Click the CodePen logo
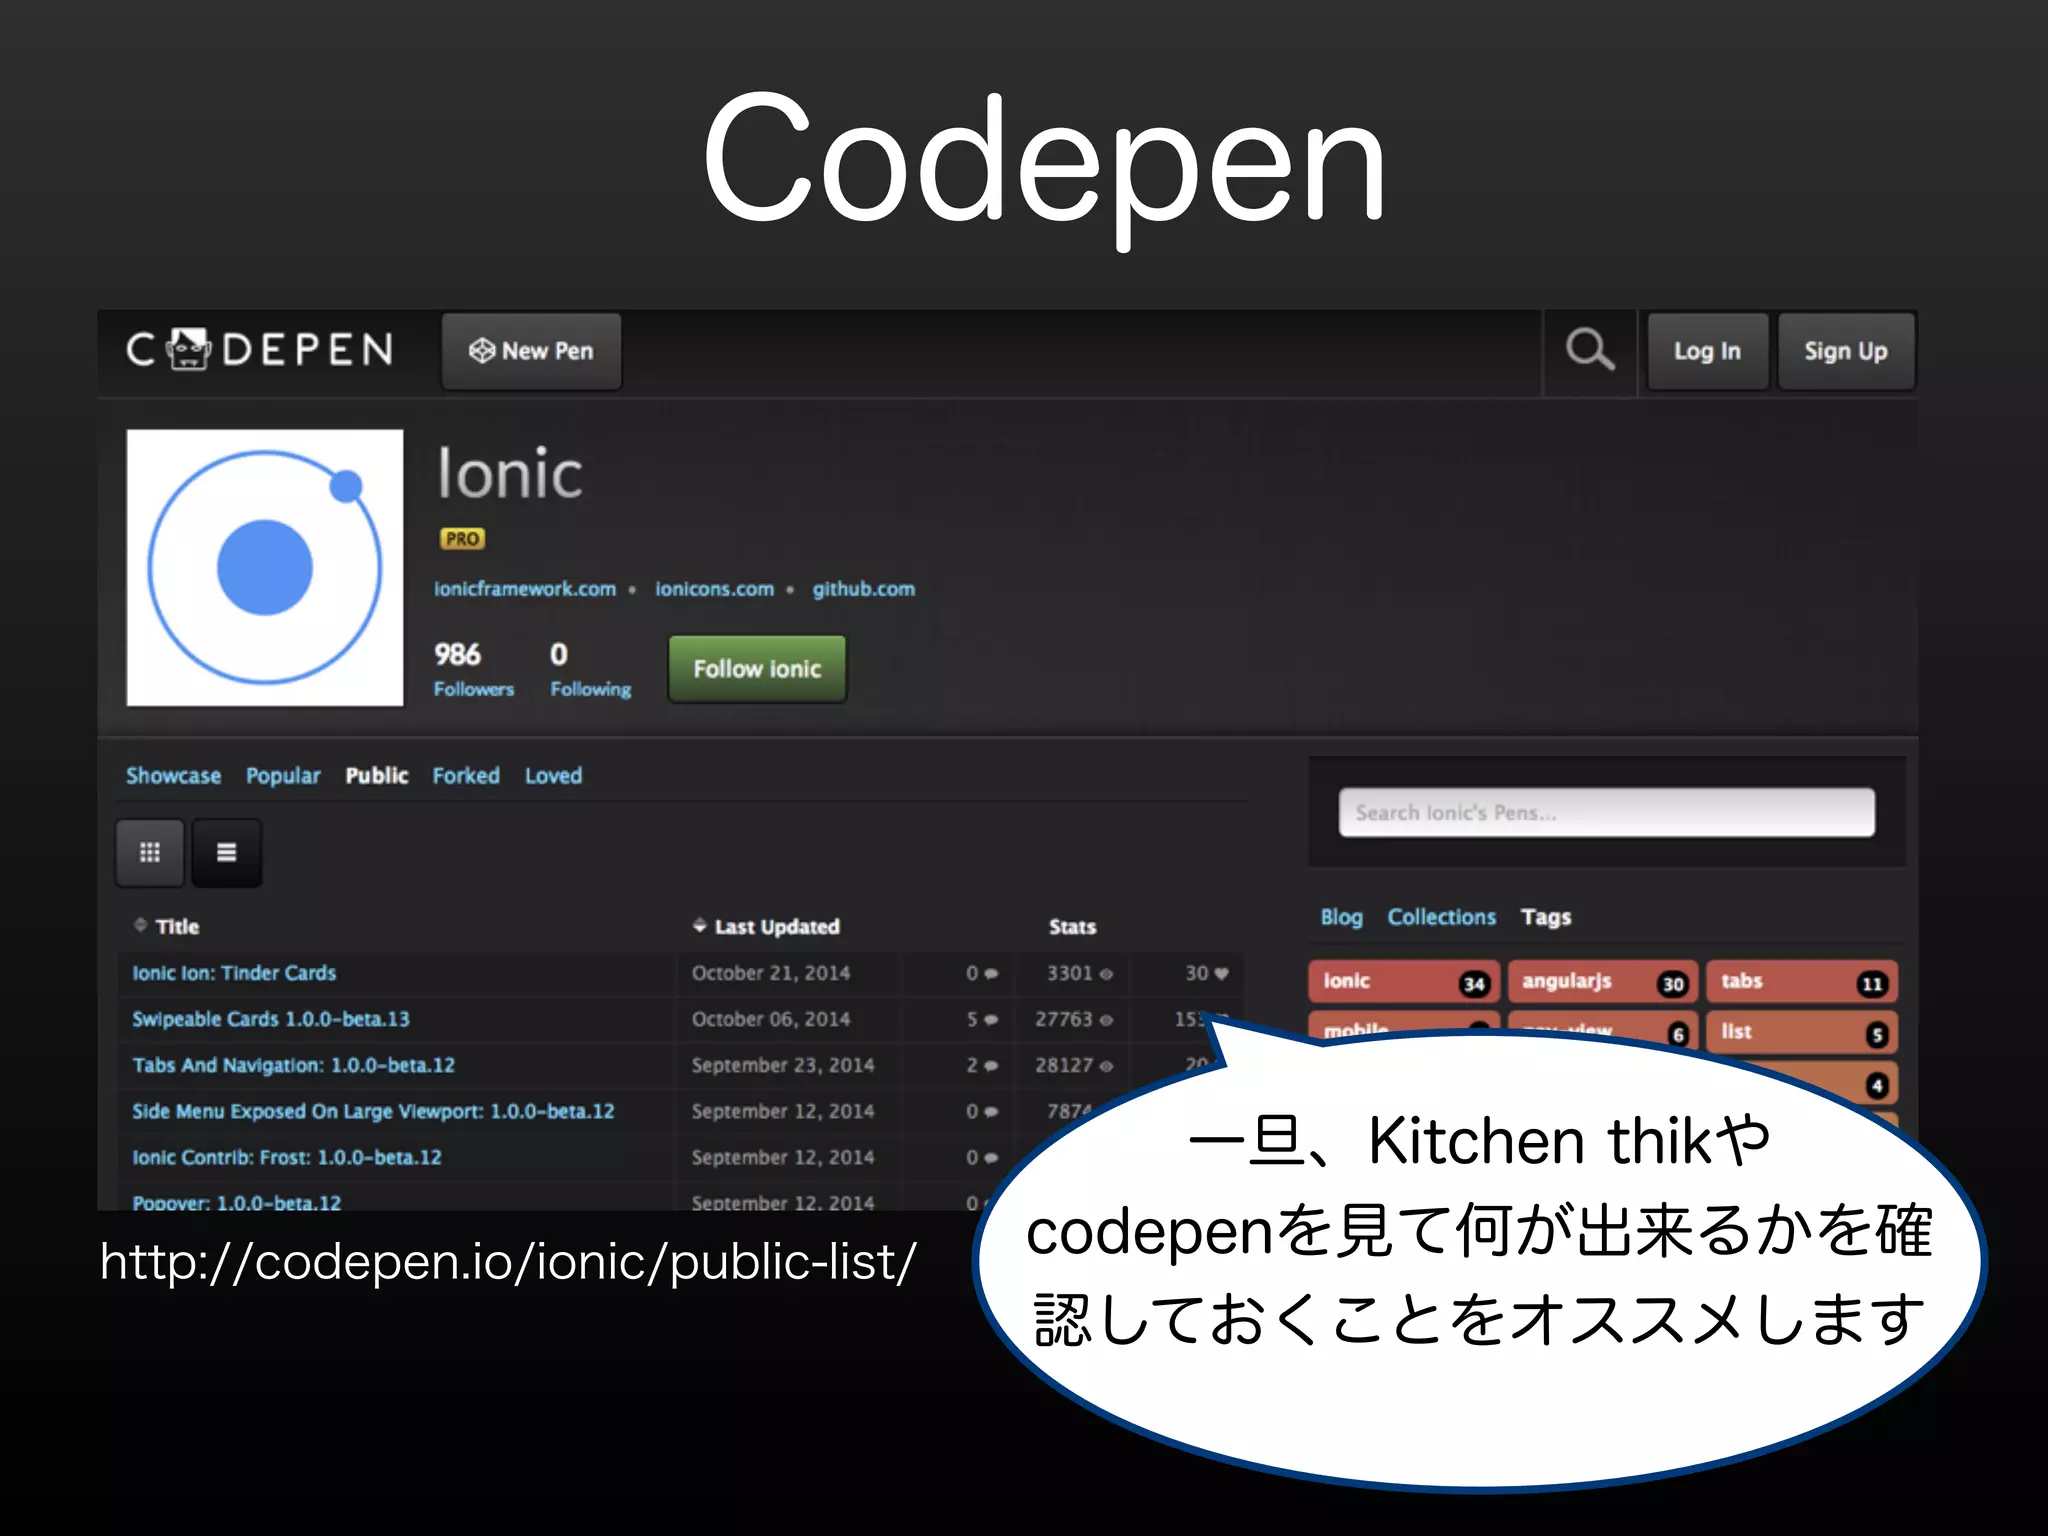 coord(260,350)
